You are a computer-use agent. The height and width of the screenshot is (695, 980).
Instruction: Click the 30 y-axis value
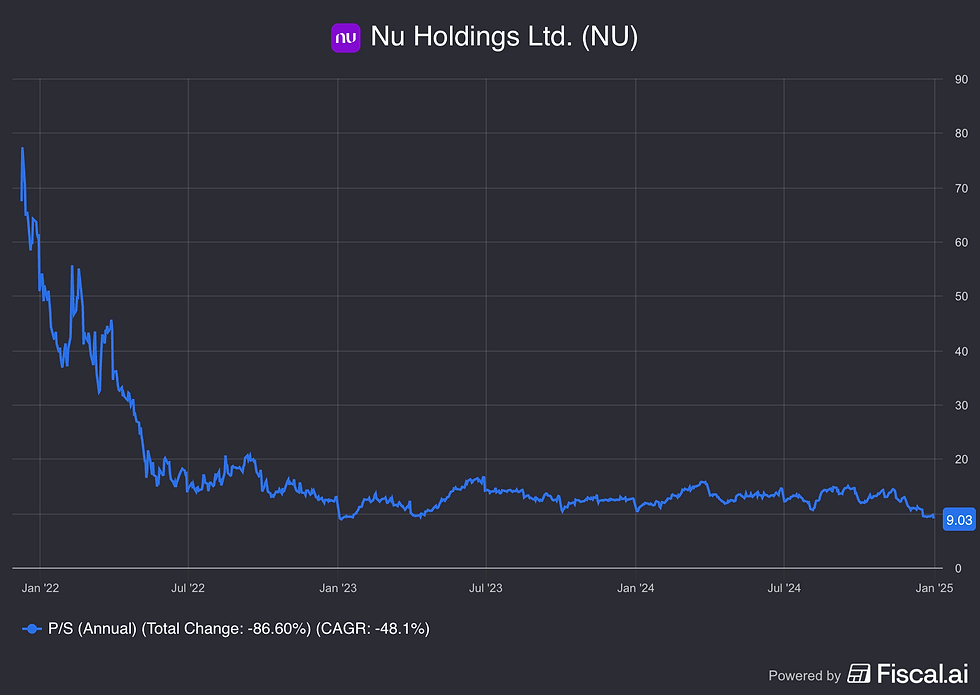pyautogui.click(x=961, y=406)
